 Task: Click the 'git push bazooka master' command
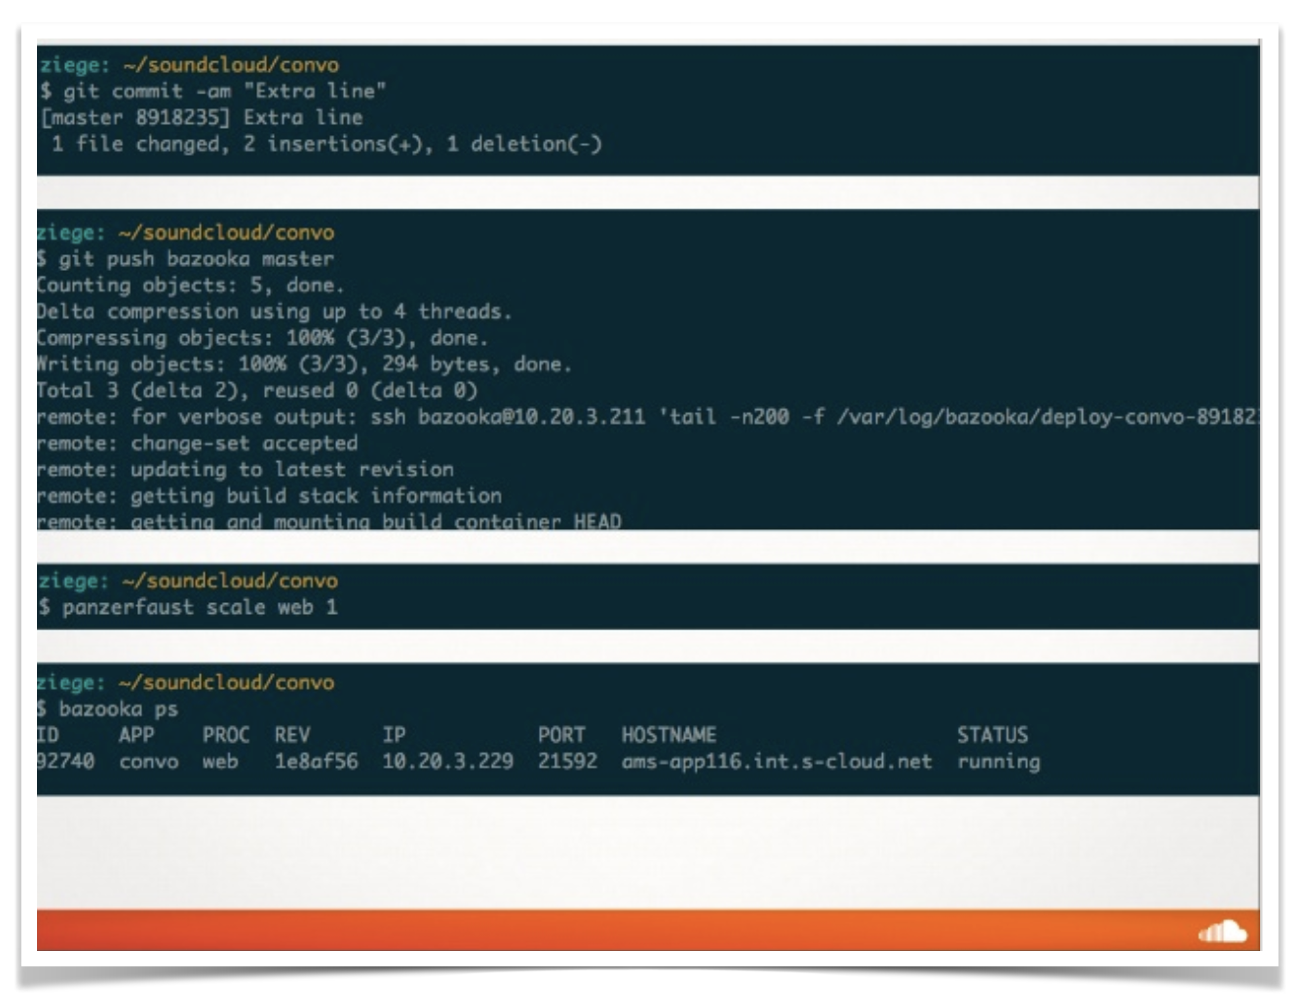click(x=196, y=259)
